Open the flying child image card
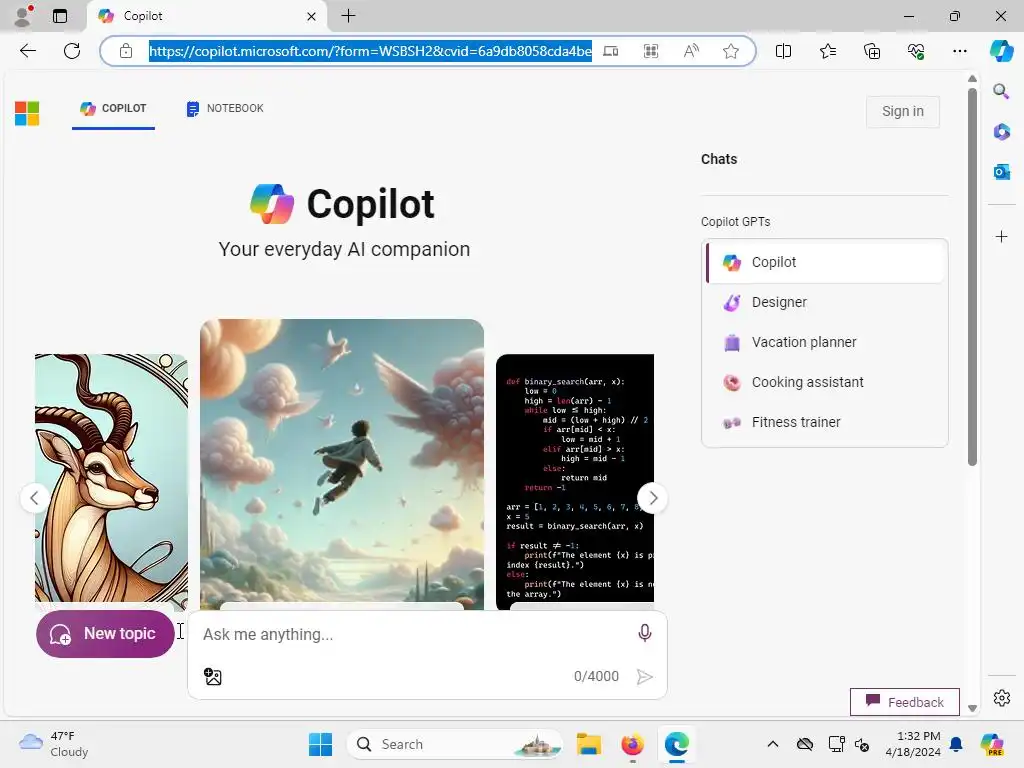1024x768 pixels. (342, 464)
